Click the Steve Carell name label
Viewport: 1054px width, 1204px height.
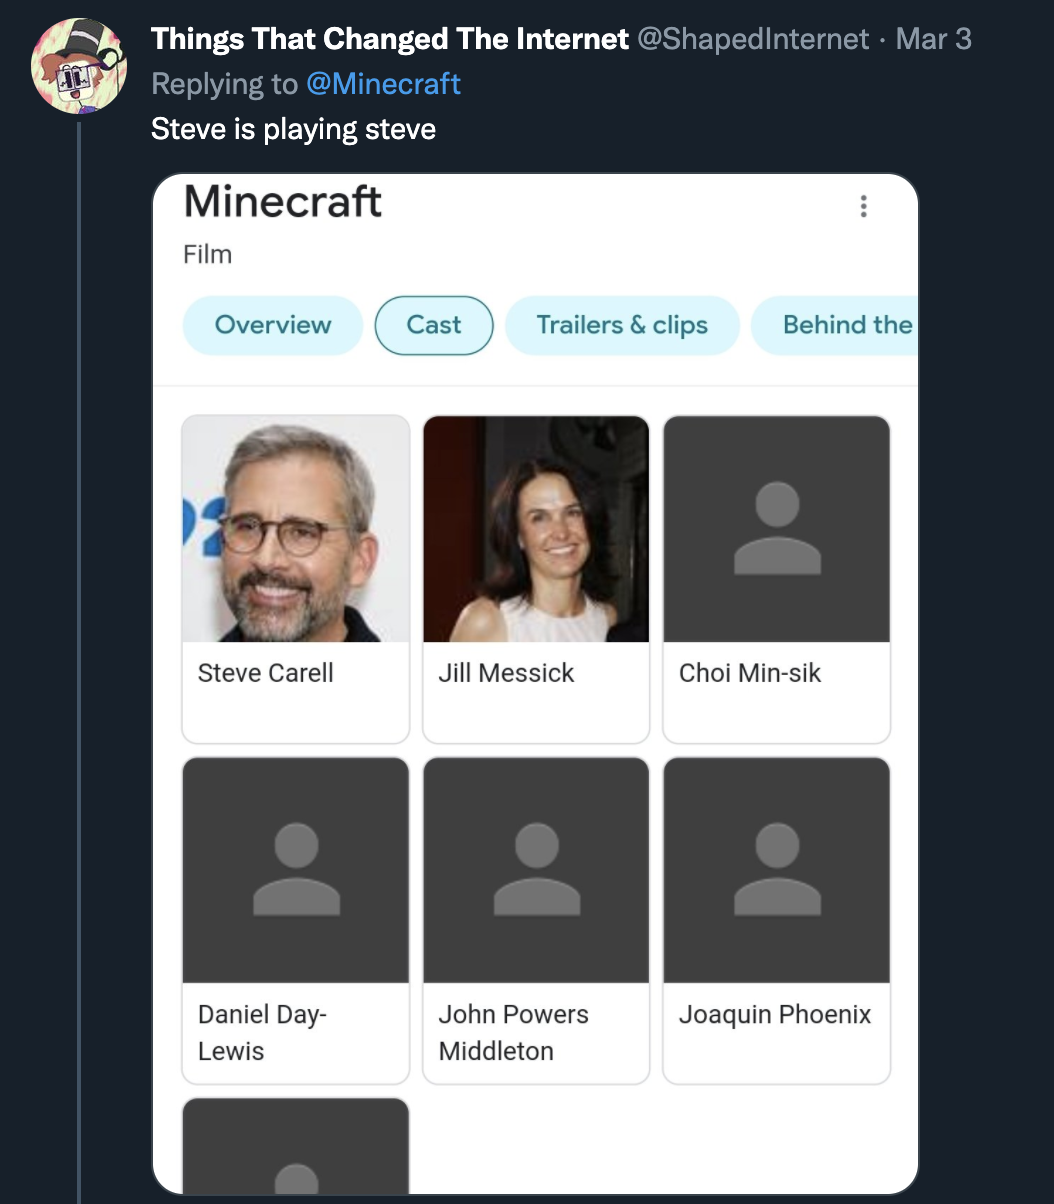[266, 673]
